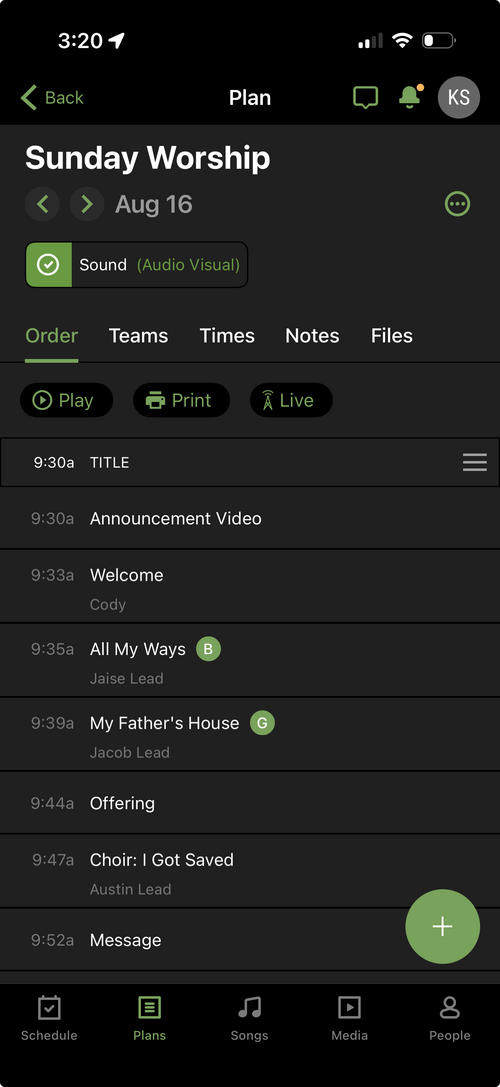Go to next plan date

pos(87,204)
